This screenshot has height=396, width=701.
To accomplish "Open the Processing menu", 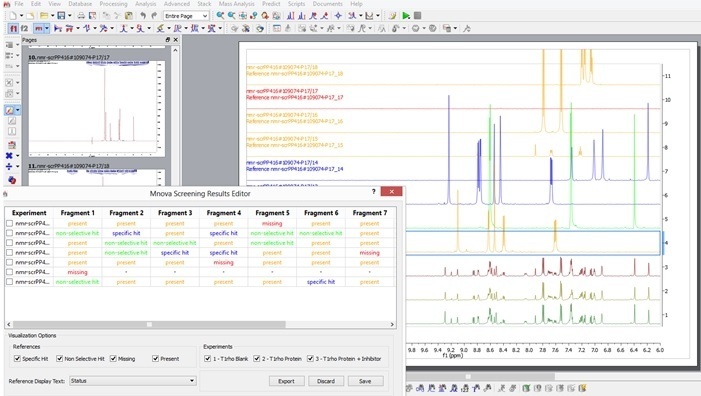I will 113,4.
